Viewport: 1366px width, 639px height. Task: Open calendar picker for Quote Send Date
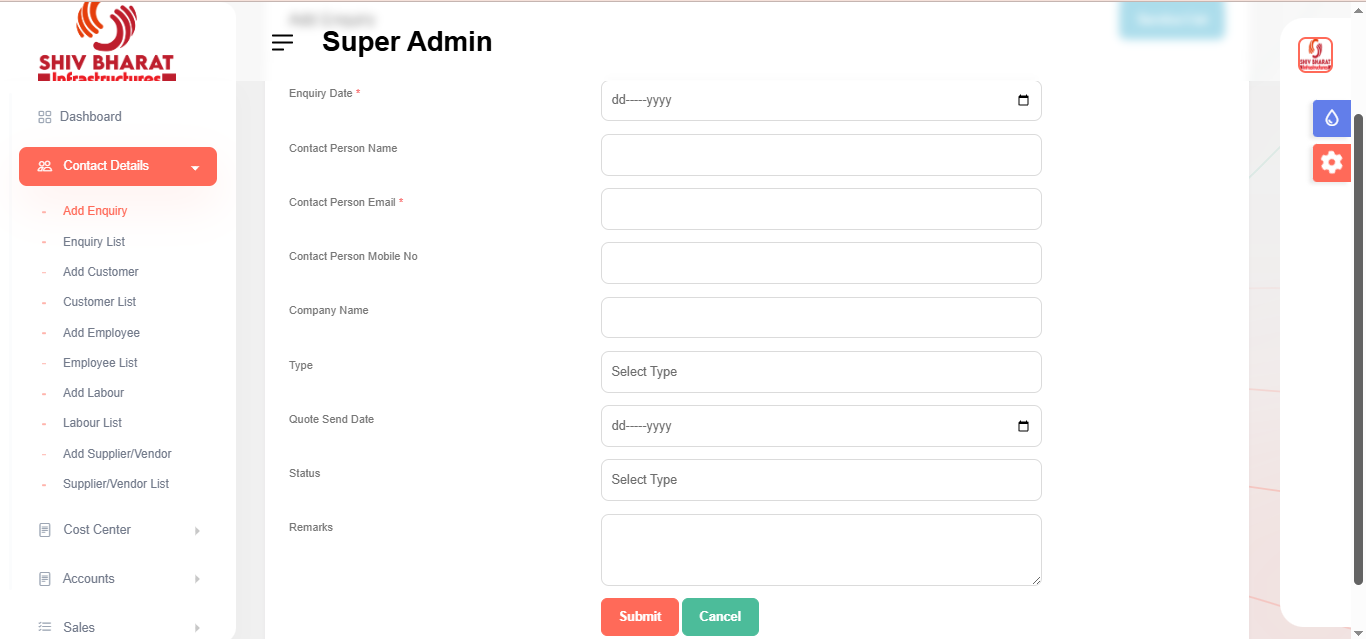pos(1023,427)
